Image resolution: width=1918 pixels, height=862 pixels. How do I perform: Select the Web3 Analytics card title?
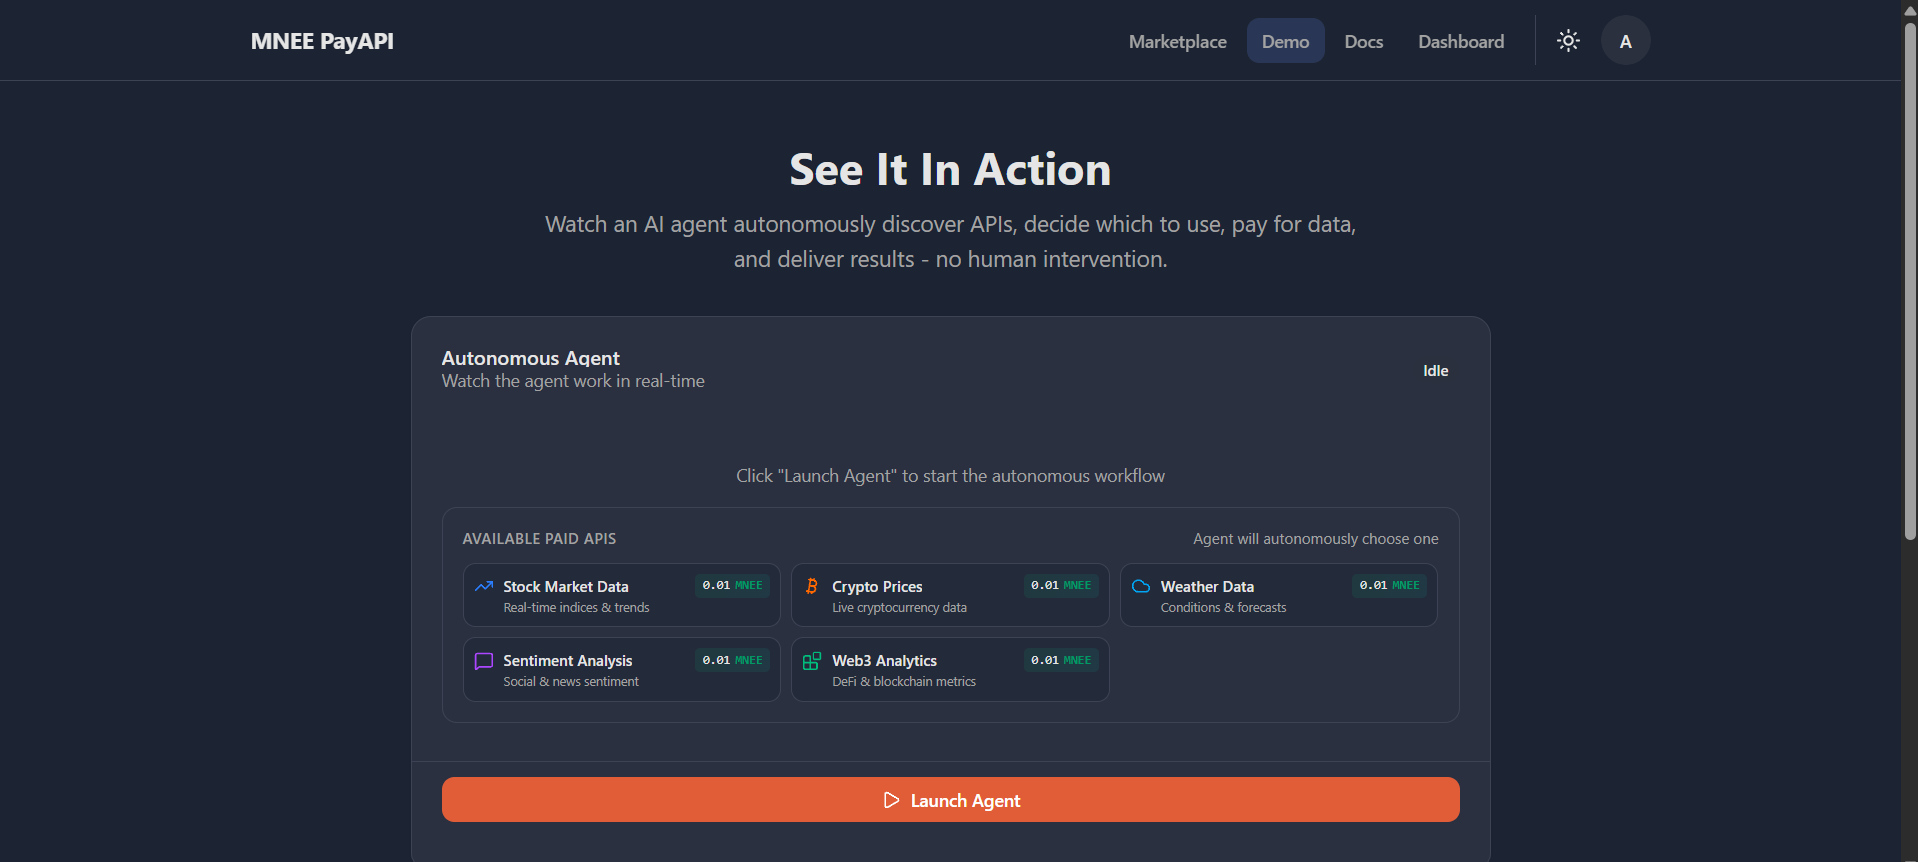[x=884, y=661]
